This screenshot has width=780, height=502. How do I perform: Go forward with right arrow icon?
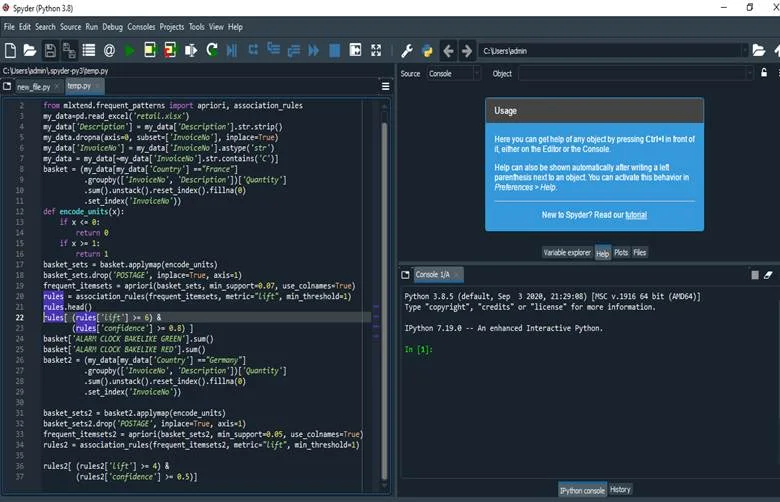pos(467,51)
